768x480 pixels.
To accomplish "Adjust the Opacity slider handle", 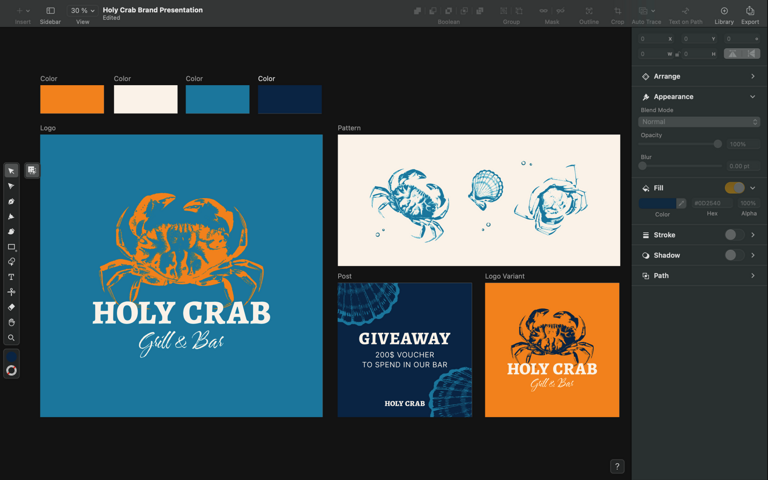I will pos(718,144).
